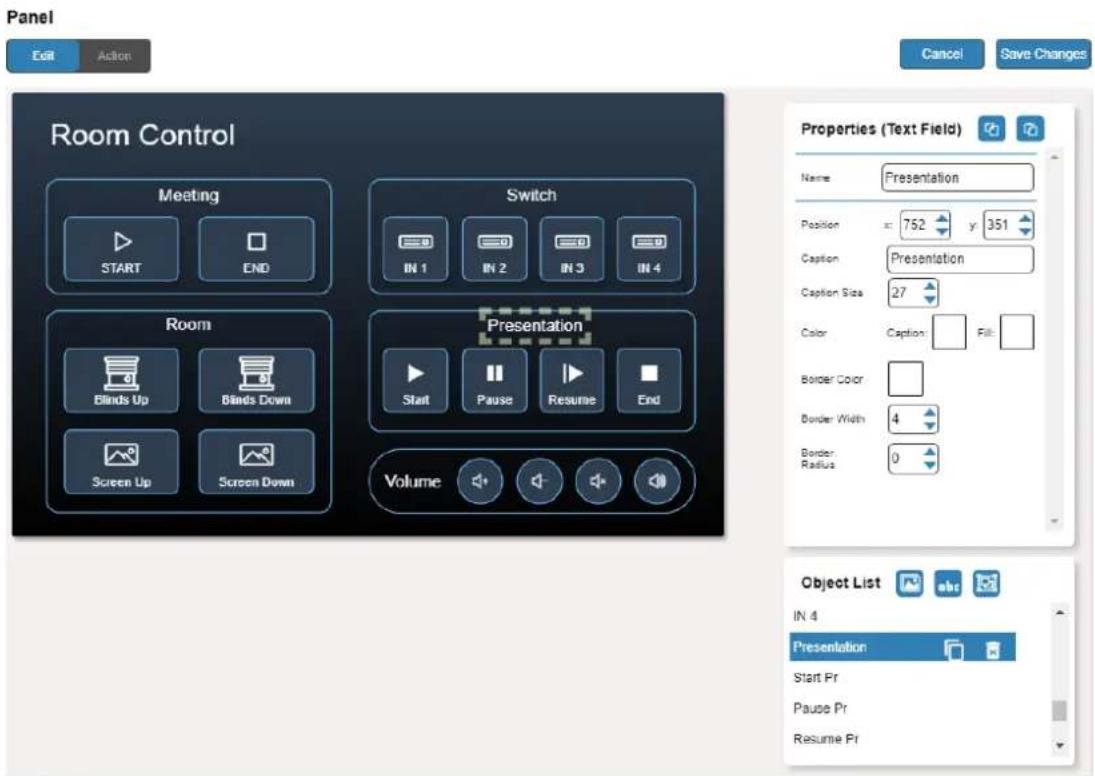Increase the Caption Size value
This screenshot has width=1095, height=776.
(930, 286)
